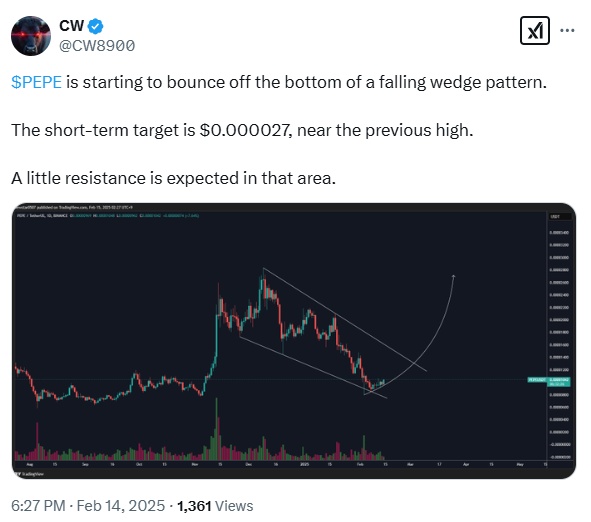Click the PEPEUSDT green price tag
Viewport: 591px width, 522px height.
pos(537,380)
